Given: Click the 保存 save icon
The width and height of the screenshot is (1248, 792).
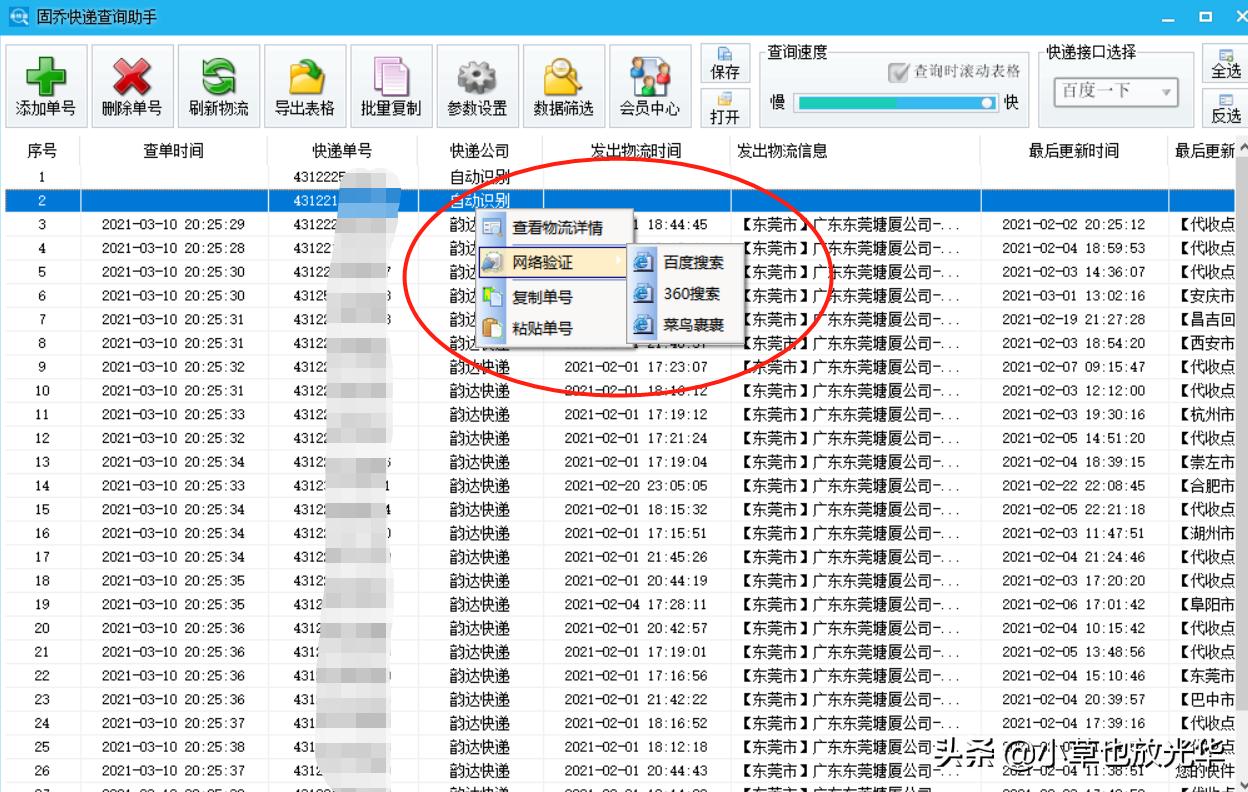Looking at the screenshot, I should 727,62.
